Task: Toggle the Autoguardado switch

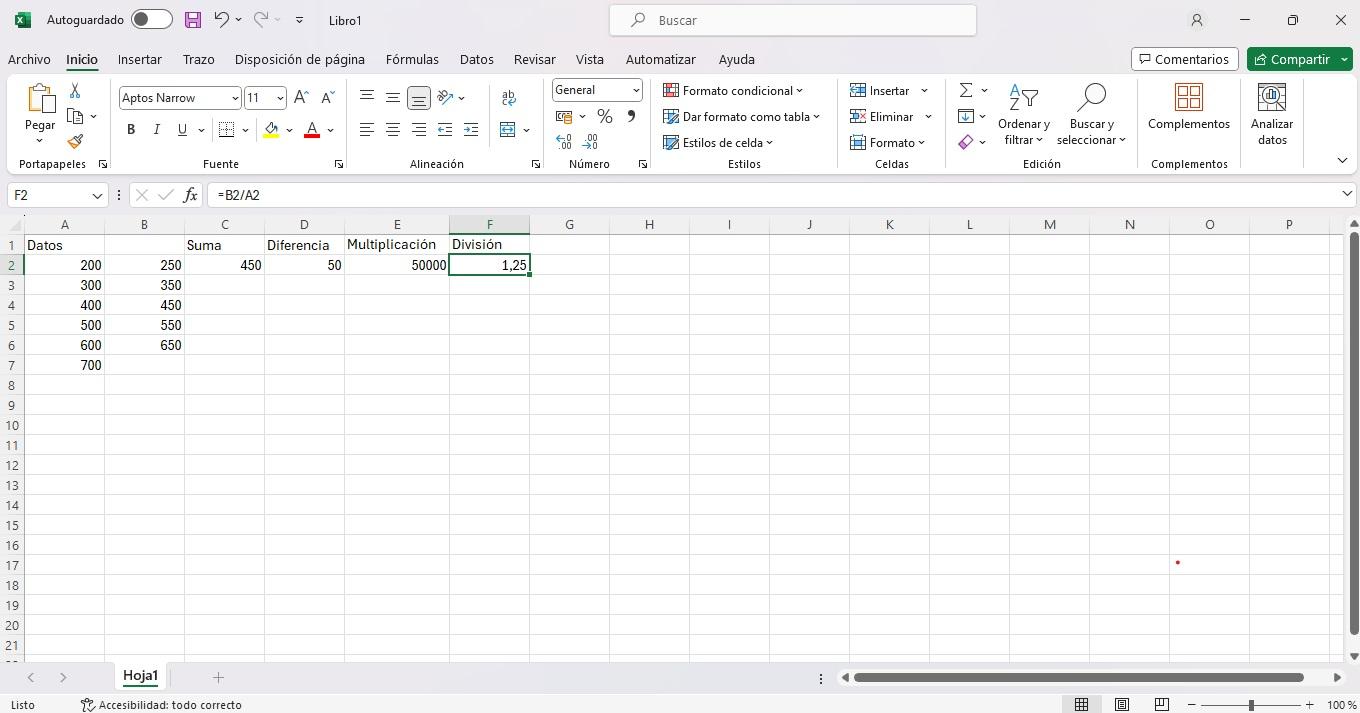Action: point(151,20)
